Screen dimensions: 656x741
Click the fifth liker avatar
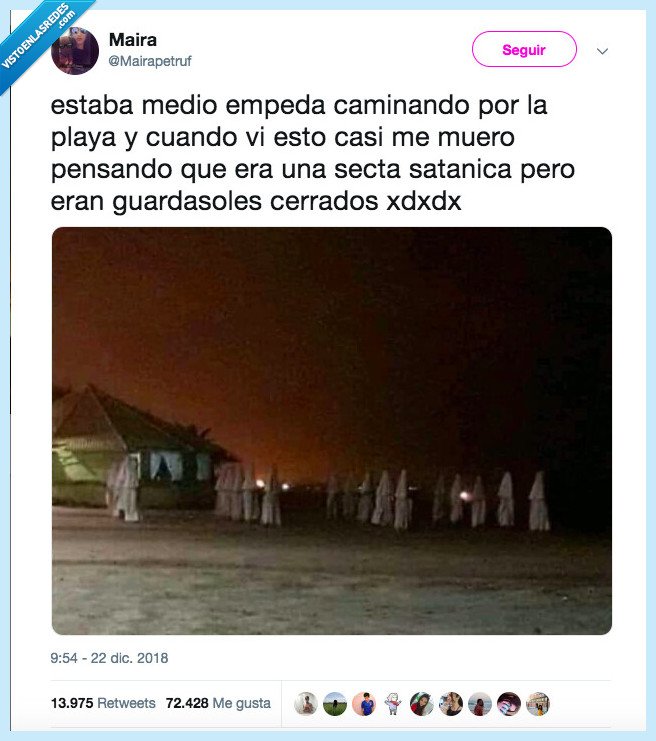422,704
